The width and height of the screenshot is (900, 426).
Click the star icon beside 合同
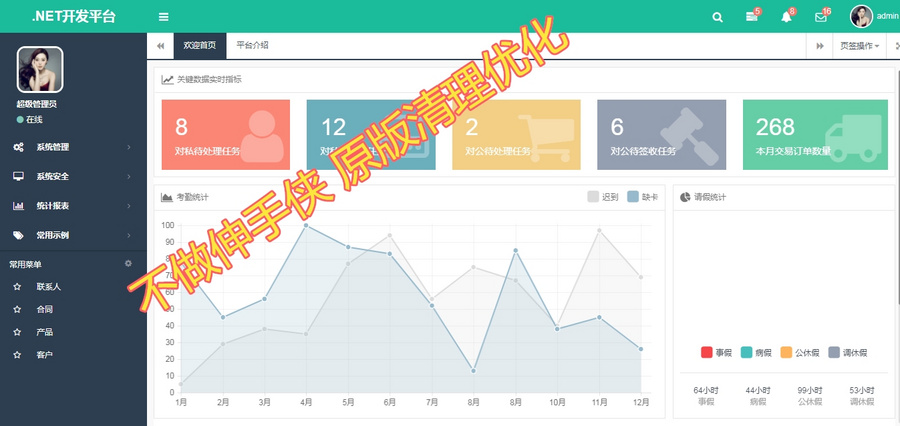(17, 309)
